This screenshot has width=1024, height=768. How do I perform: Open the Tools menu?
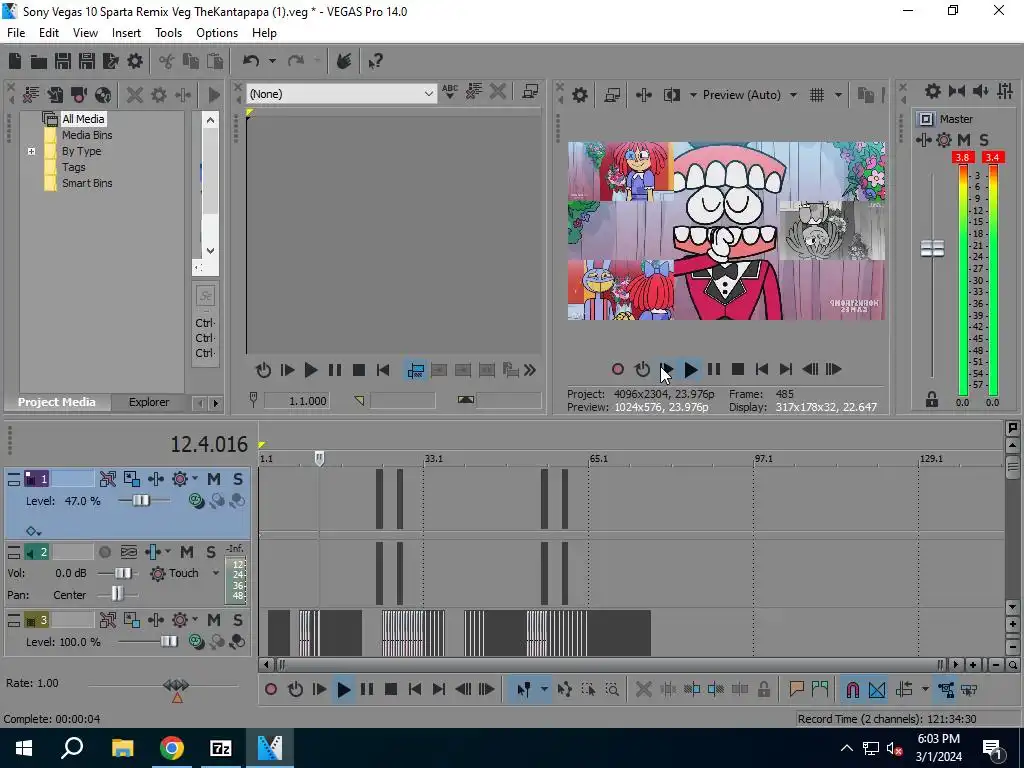pyautogui.click(x=168, y=33)
